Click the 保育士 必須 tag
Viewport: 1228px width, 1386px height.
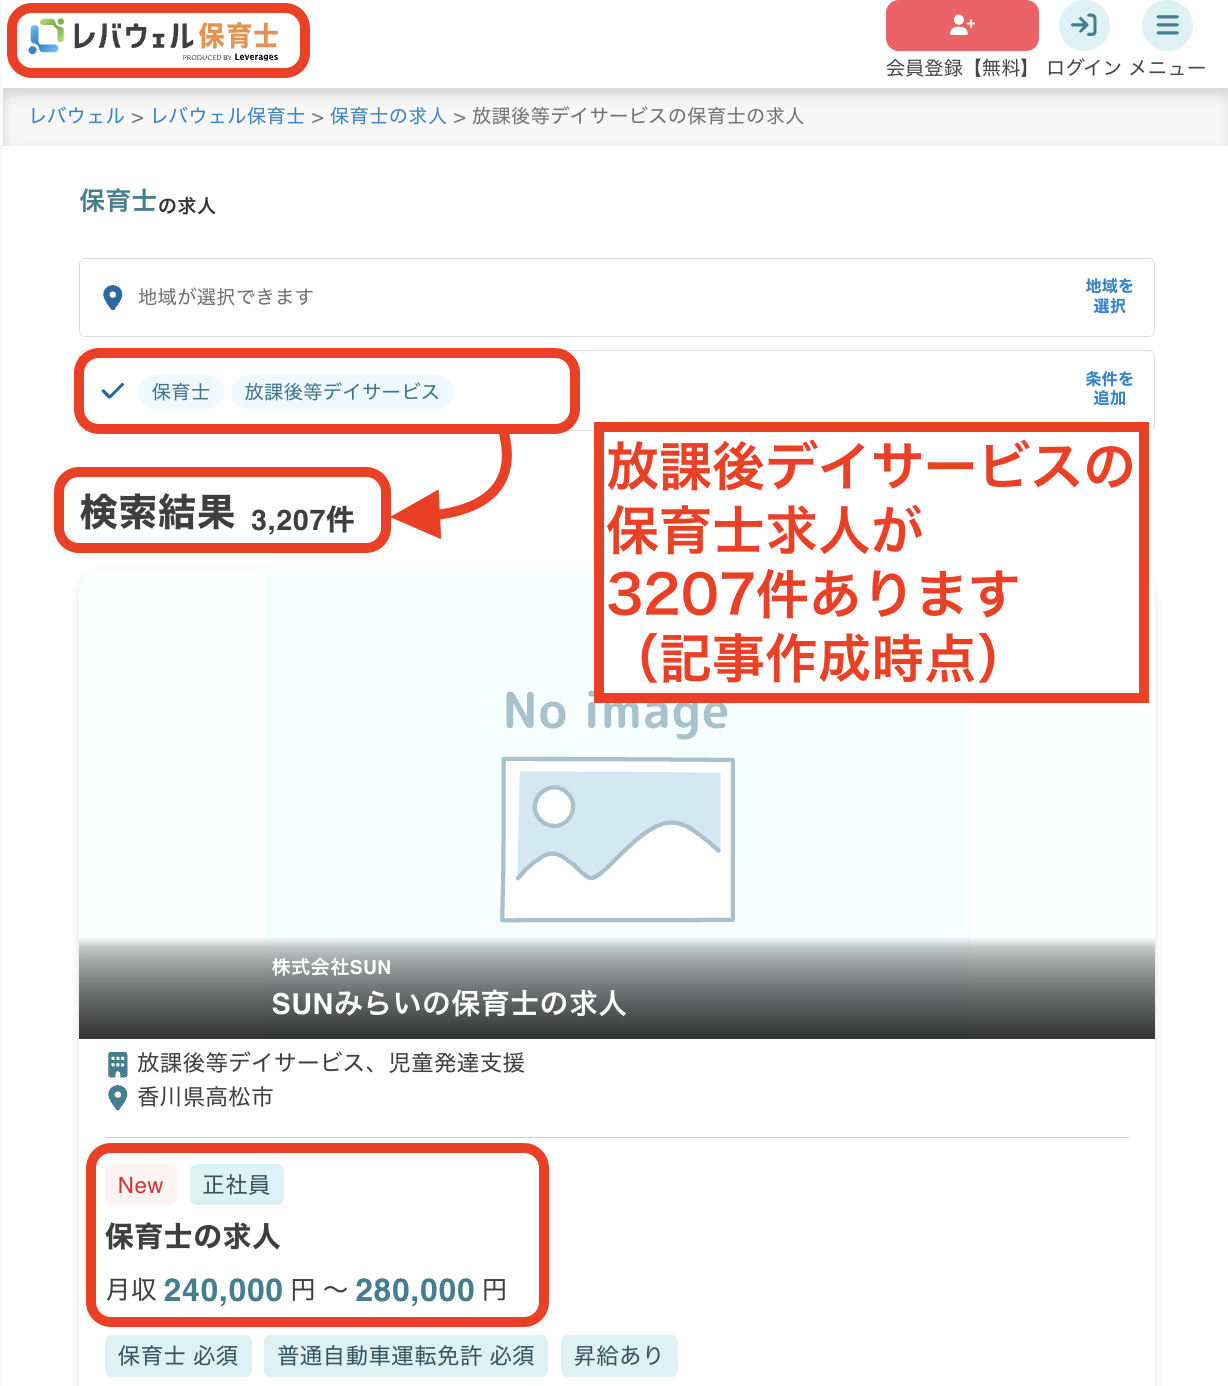pyautogui.click(x=178, y=1356)
